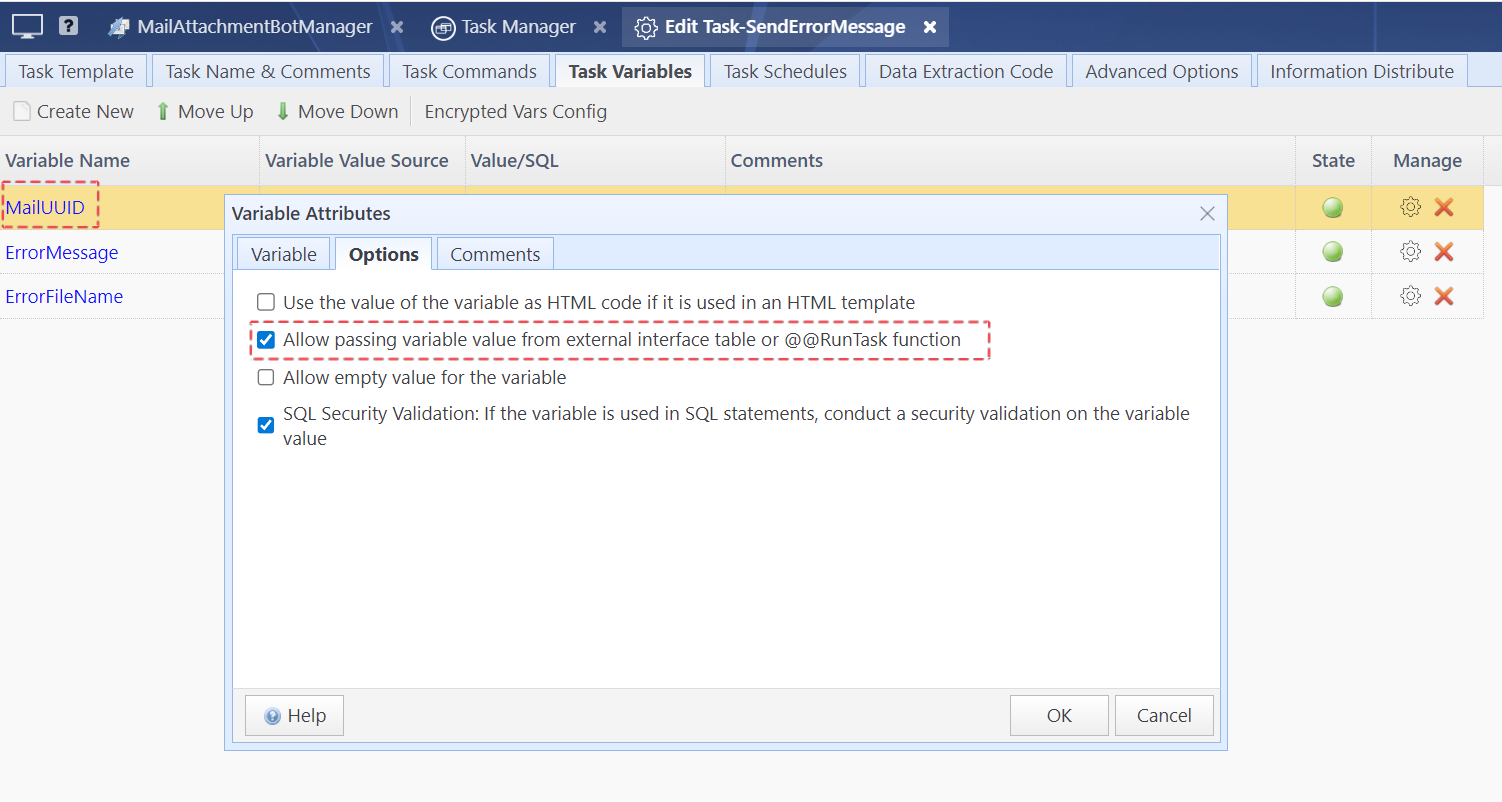Screen dimensions: 1502x802
Task: Open the help question mark icon
Action: click(68, 26)
